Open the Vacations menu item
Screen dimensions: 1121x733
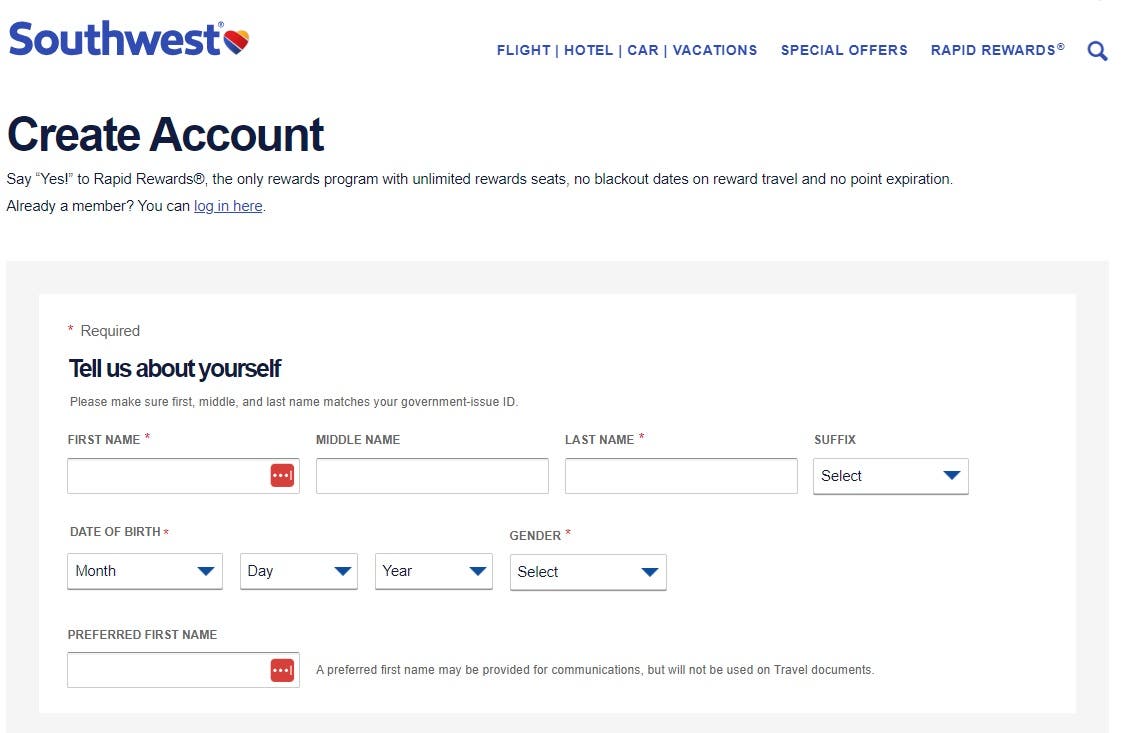click(x=715, y=50)
